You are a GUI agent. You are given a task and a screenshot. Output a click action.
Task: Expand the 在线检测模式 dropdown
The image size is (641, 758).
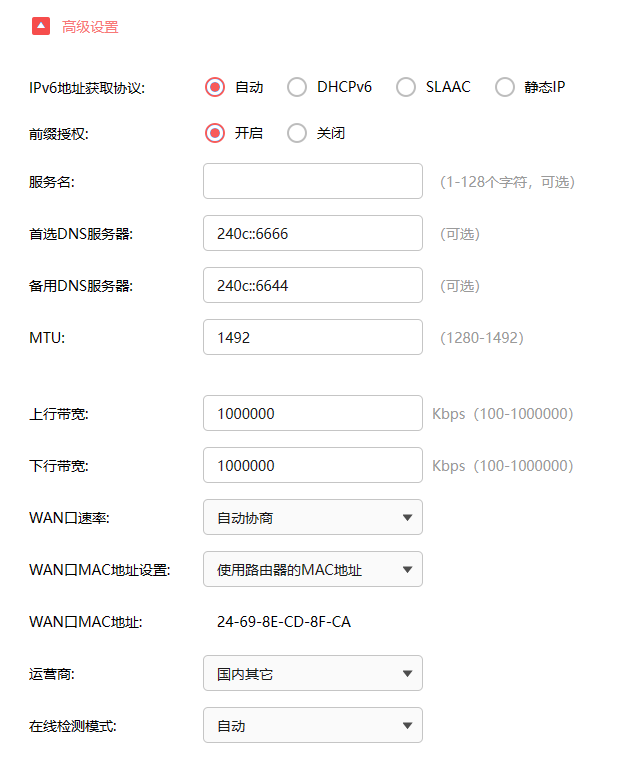tap(312, 725)
